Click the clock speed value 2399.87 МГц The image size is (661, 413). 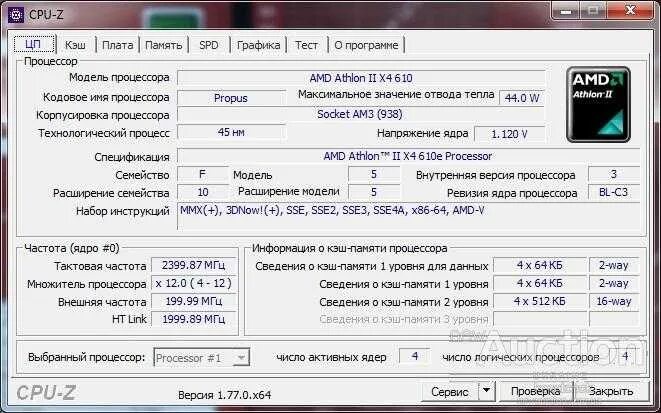click(x=193, y=265)
